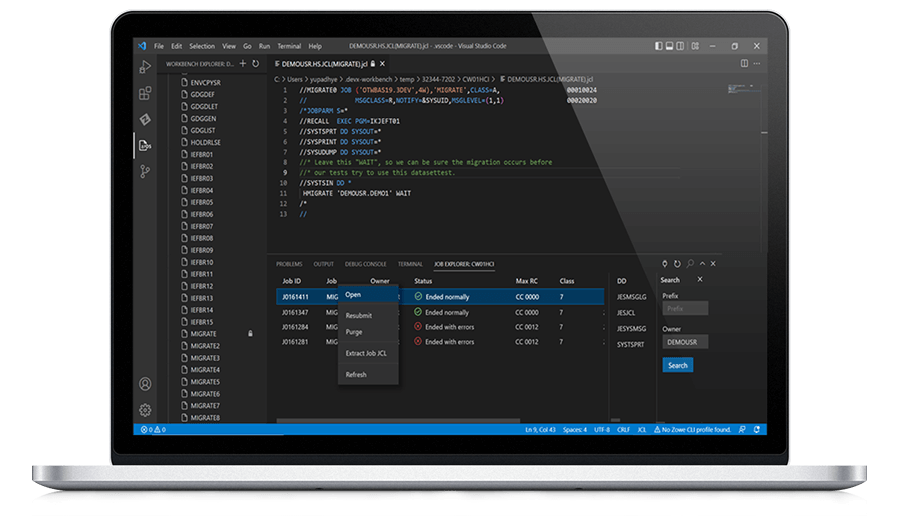Switch to the PROBLEMS tab
Screen dimensions: 900x516
click(289, 264)
